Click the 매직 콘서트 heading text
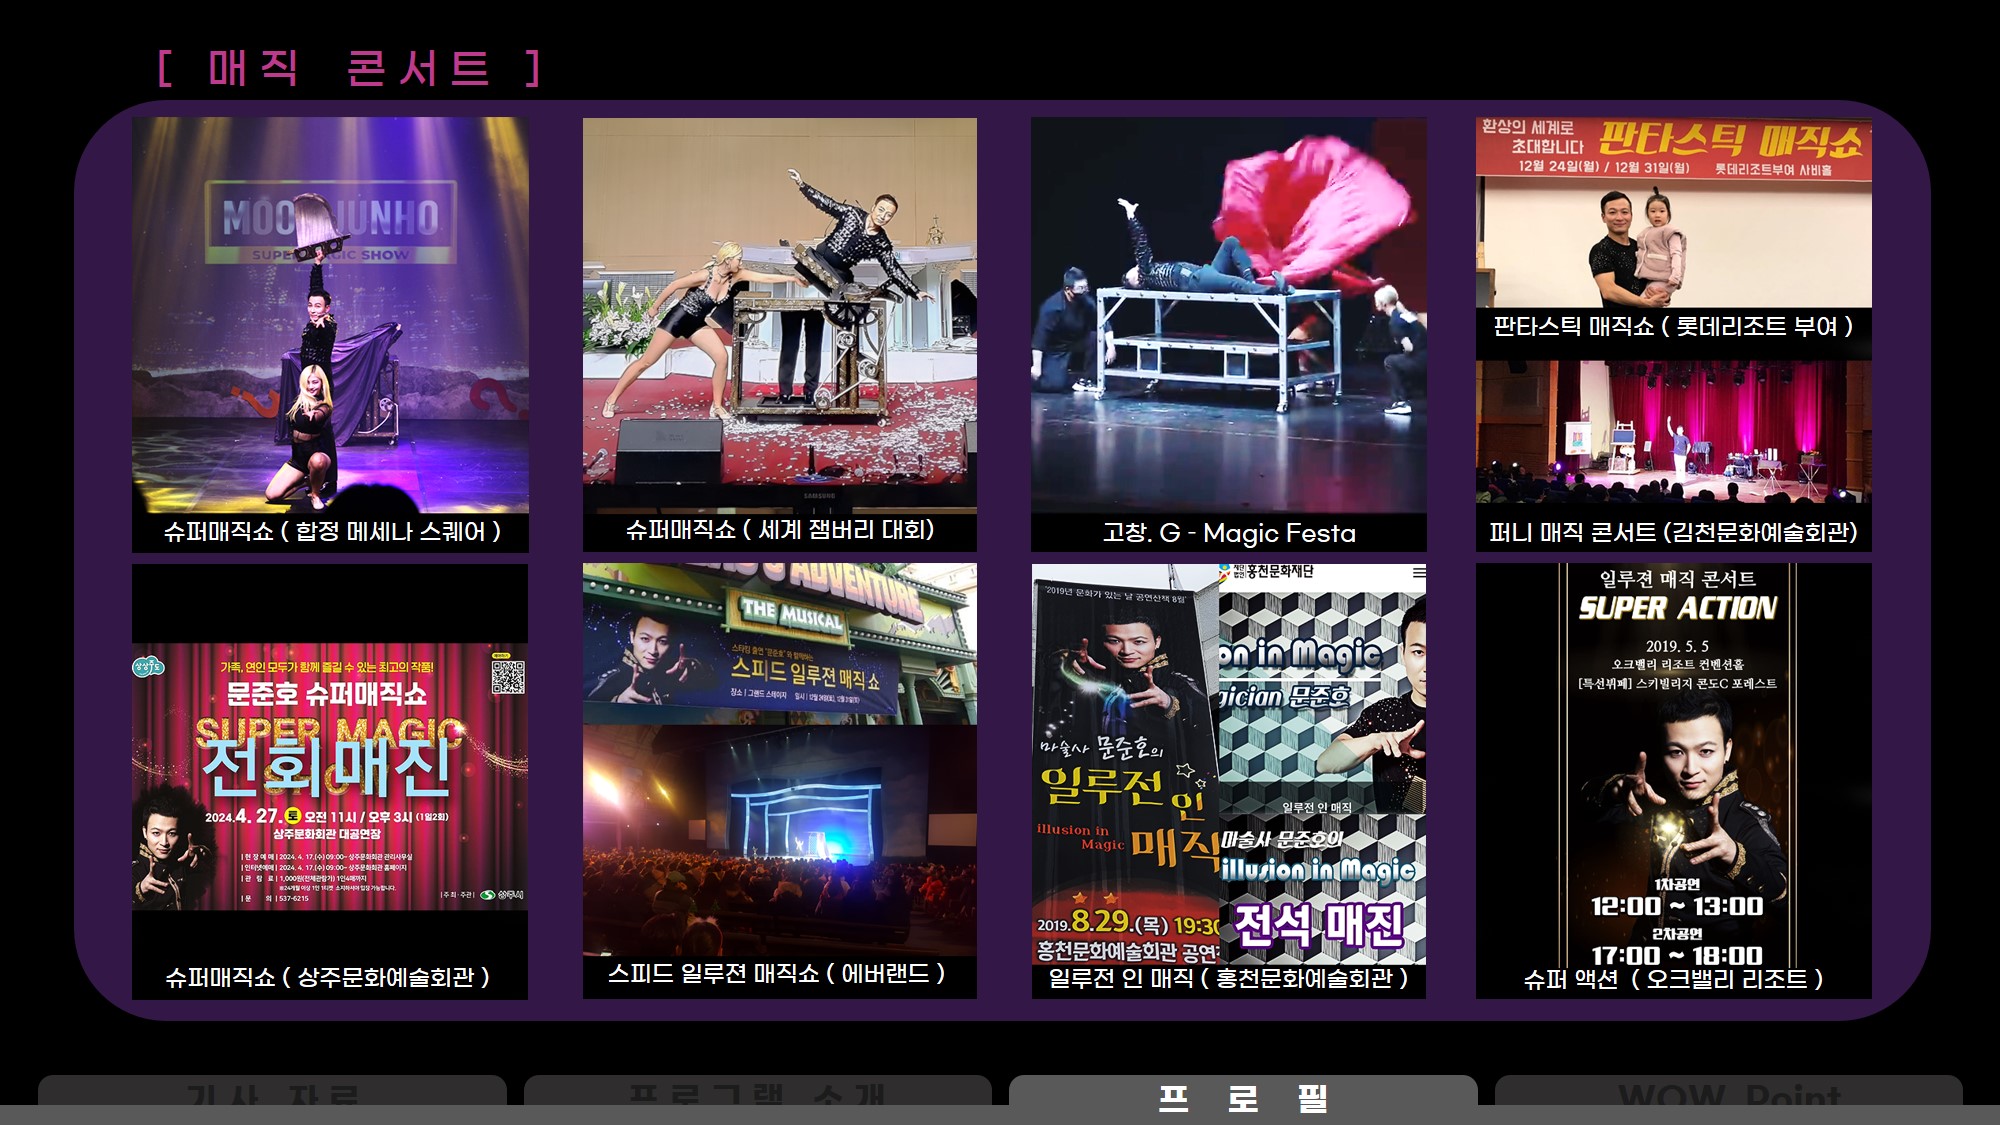Viewport: 2000px width, 1143px height. 349,68
